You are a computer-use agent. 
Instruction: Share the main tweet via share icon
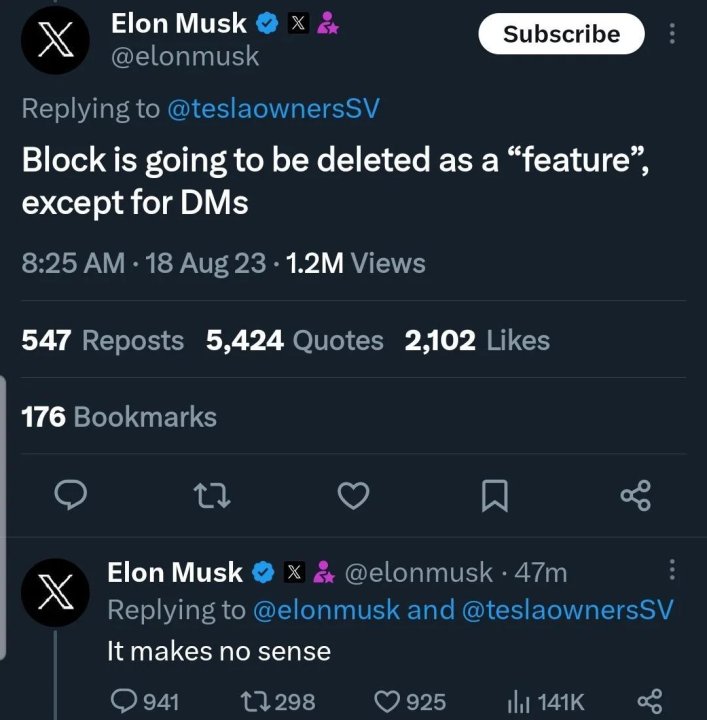[x=635, y=494]
